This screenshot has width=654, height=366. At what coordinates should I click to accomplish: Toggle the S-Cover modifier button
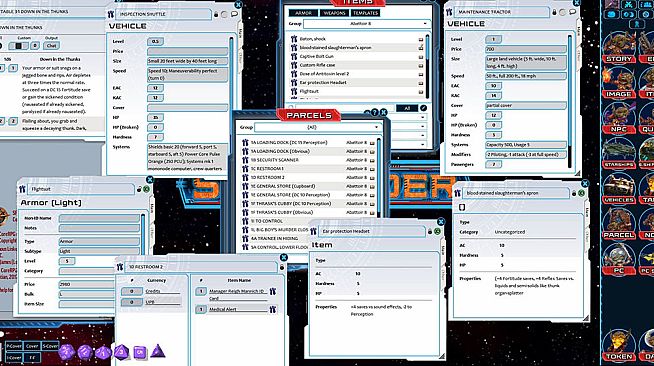coord(50,346)
